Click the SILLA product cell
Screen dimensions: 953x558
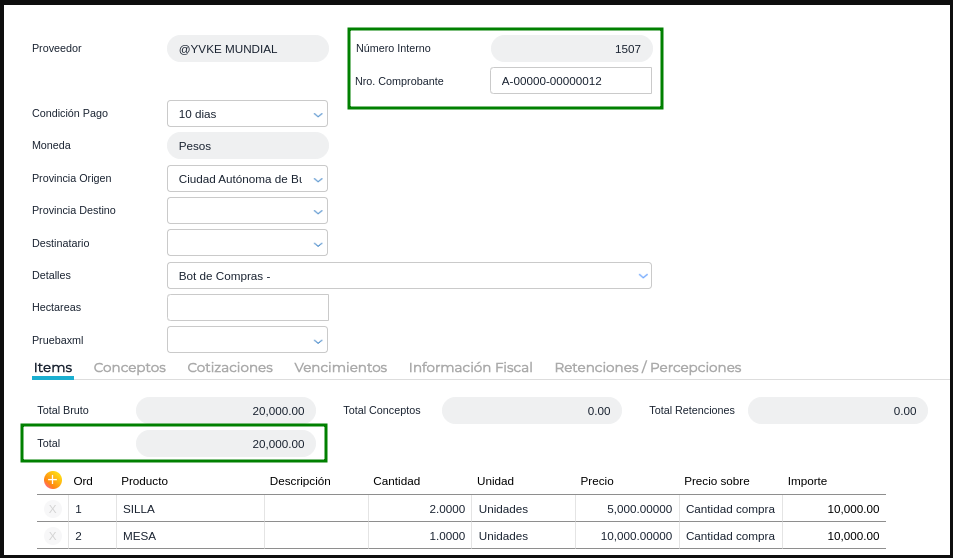coord(190,509)
